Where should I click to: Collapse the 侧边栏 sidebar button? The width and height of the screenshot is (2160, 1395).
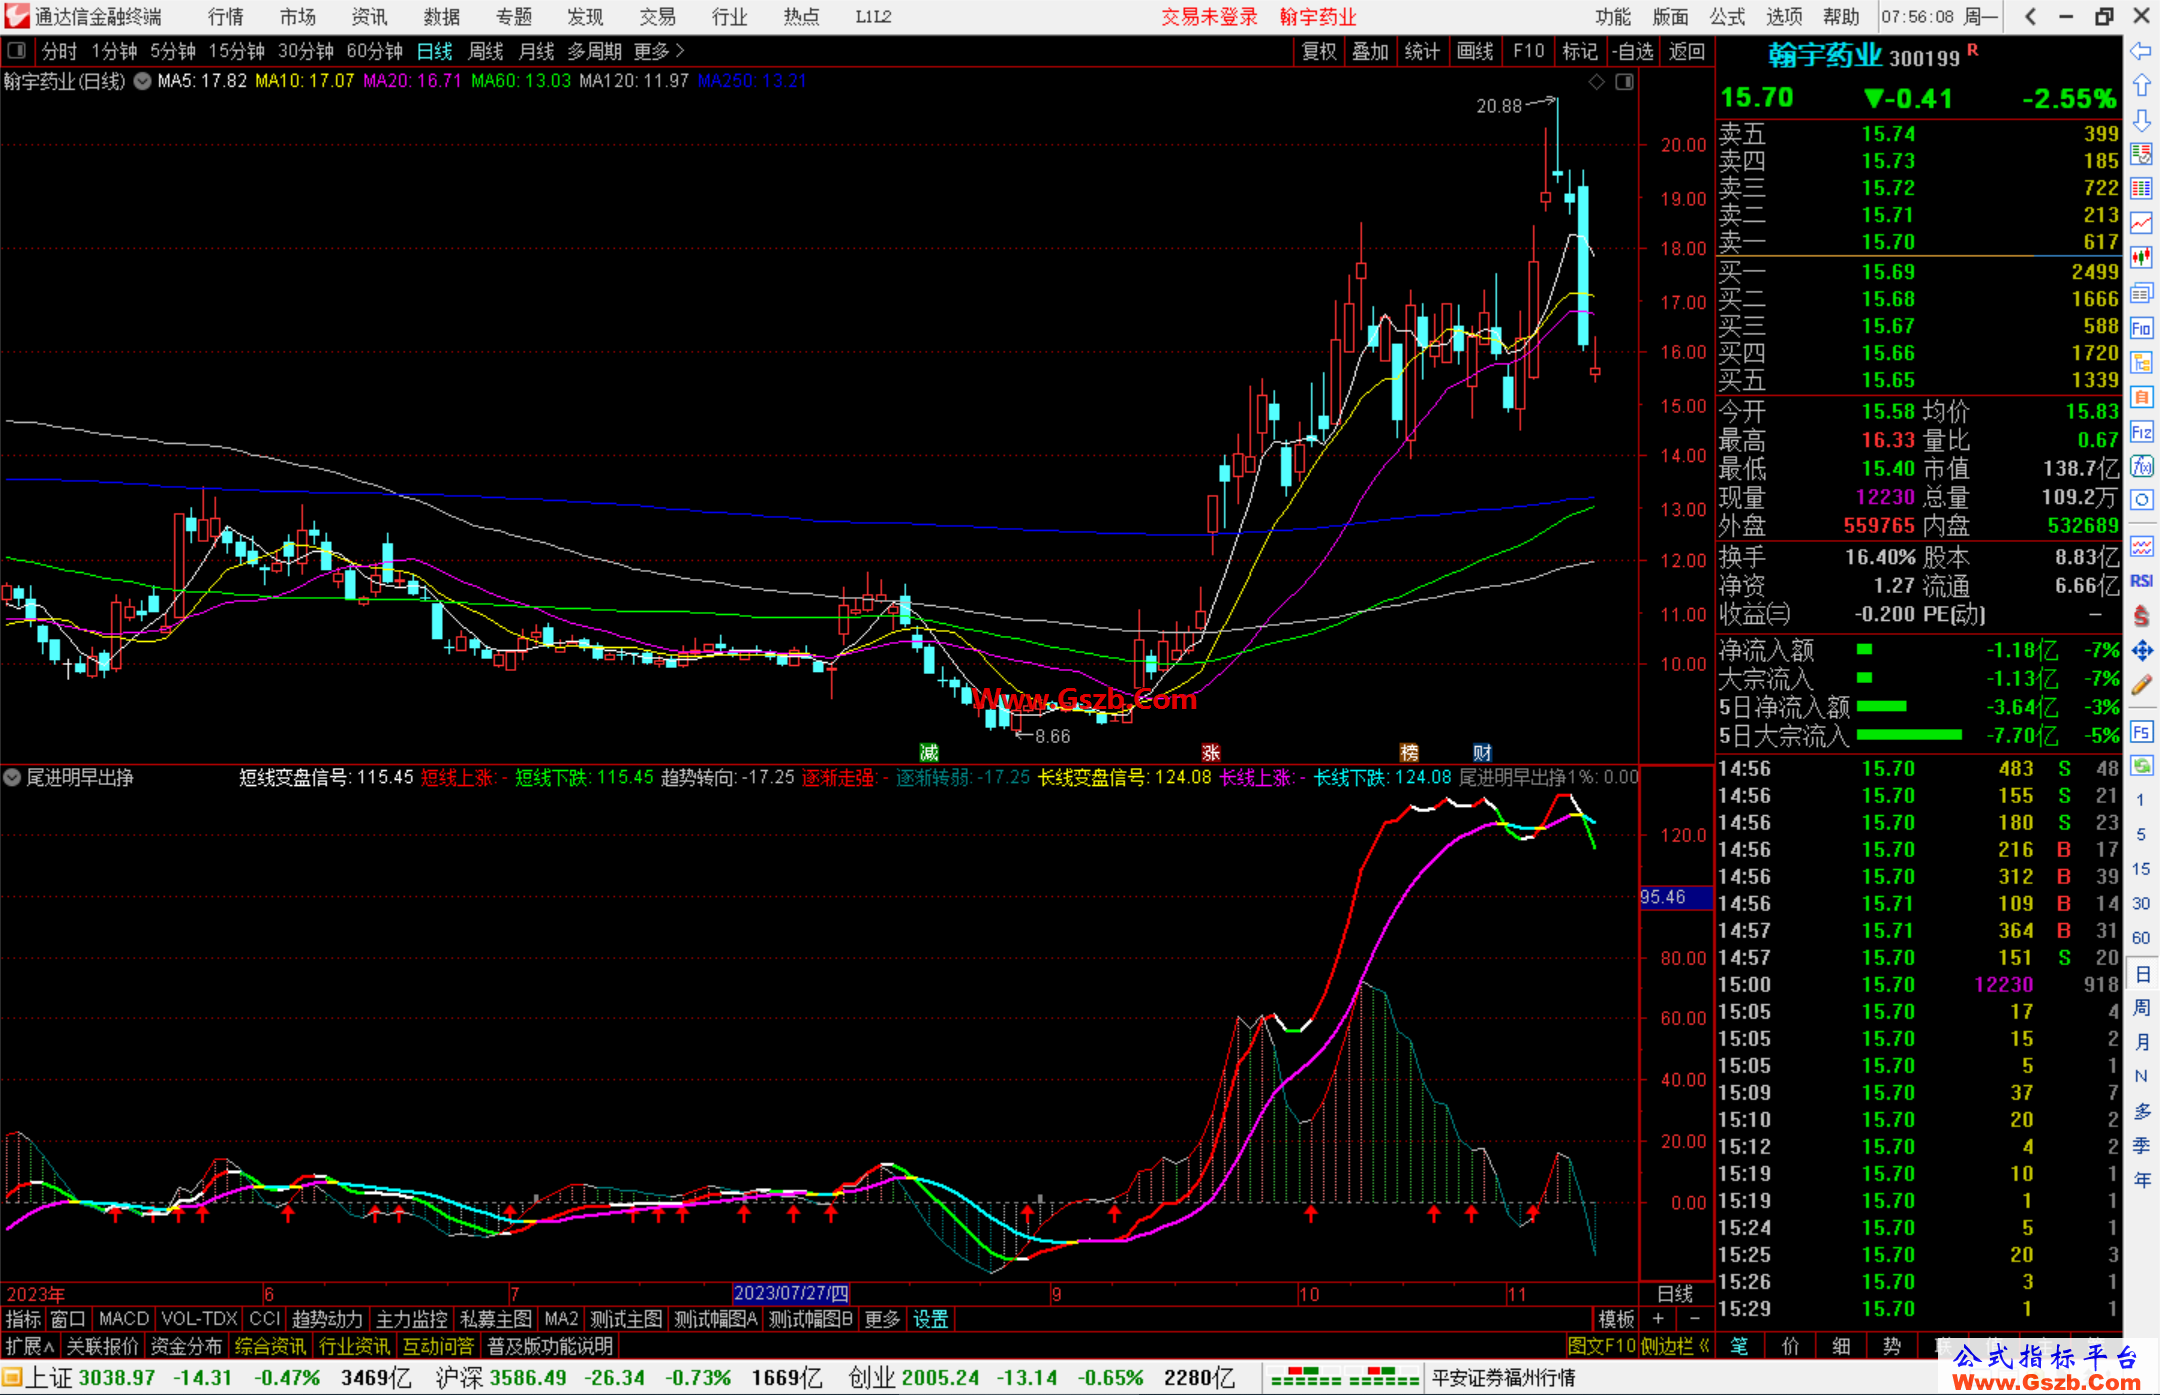(x=1675, y=1346)
